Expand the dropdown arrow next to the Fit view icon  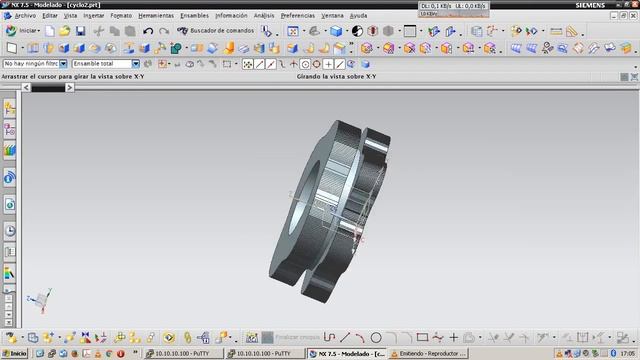pyautogui.click(x=304, y=31)
